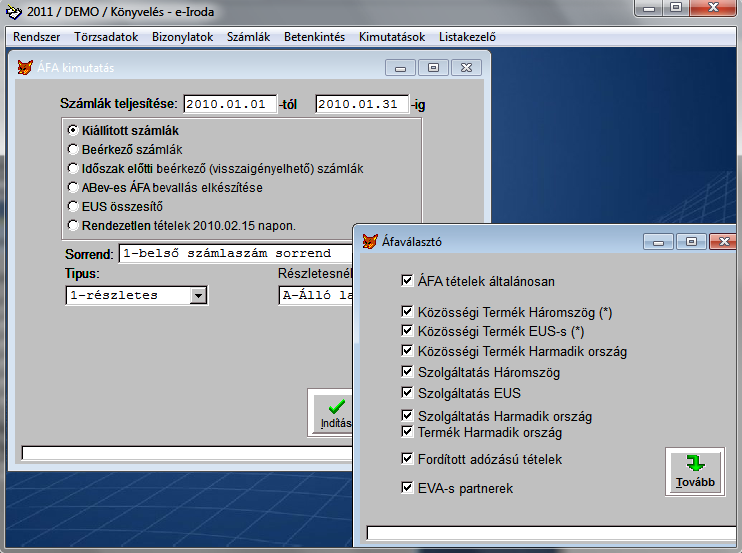Open the Részletesnél layout combo box
The width and height of the screenshot is (742, 553).
coord(315,295)
